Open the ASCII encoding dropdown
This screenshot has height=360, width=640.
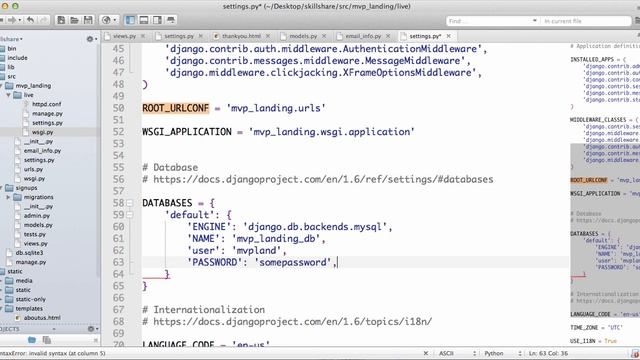457,353
